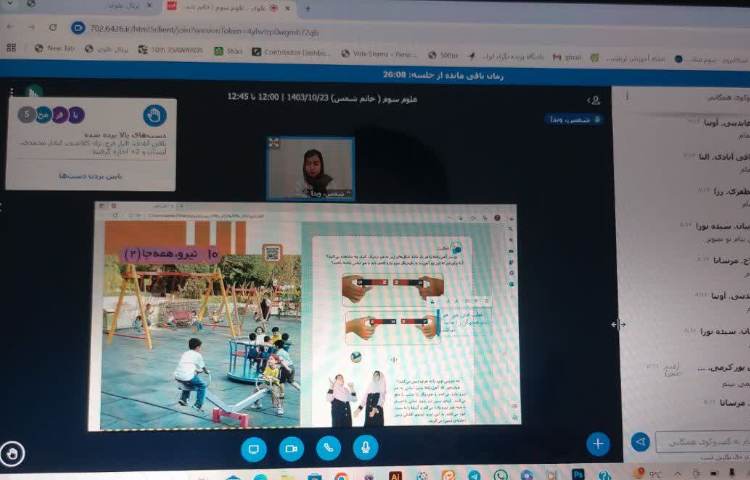Raise hand using the bottom-left hand icon
750x480 pixels.
[12, 454]
